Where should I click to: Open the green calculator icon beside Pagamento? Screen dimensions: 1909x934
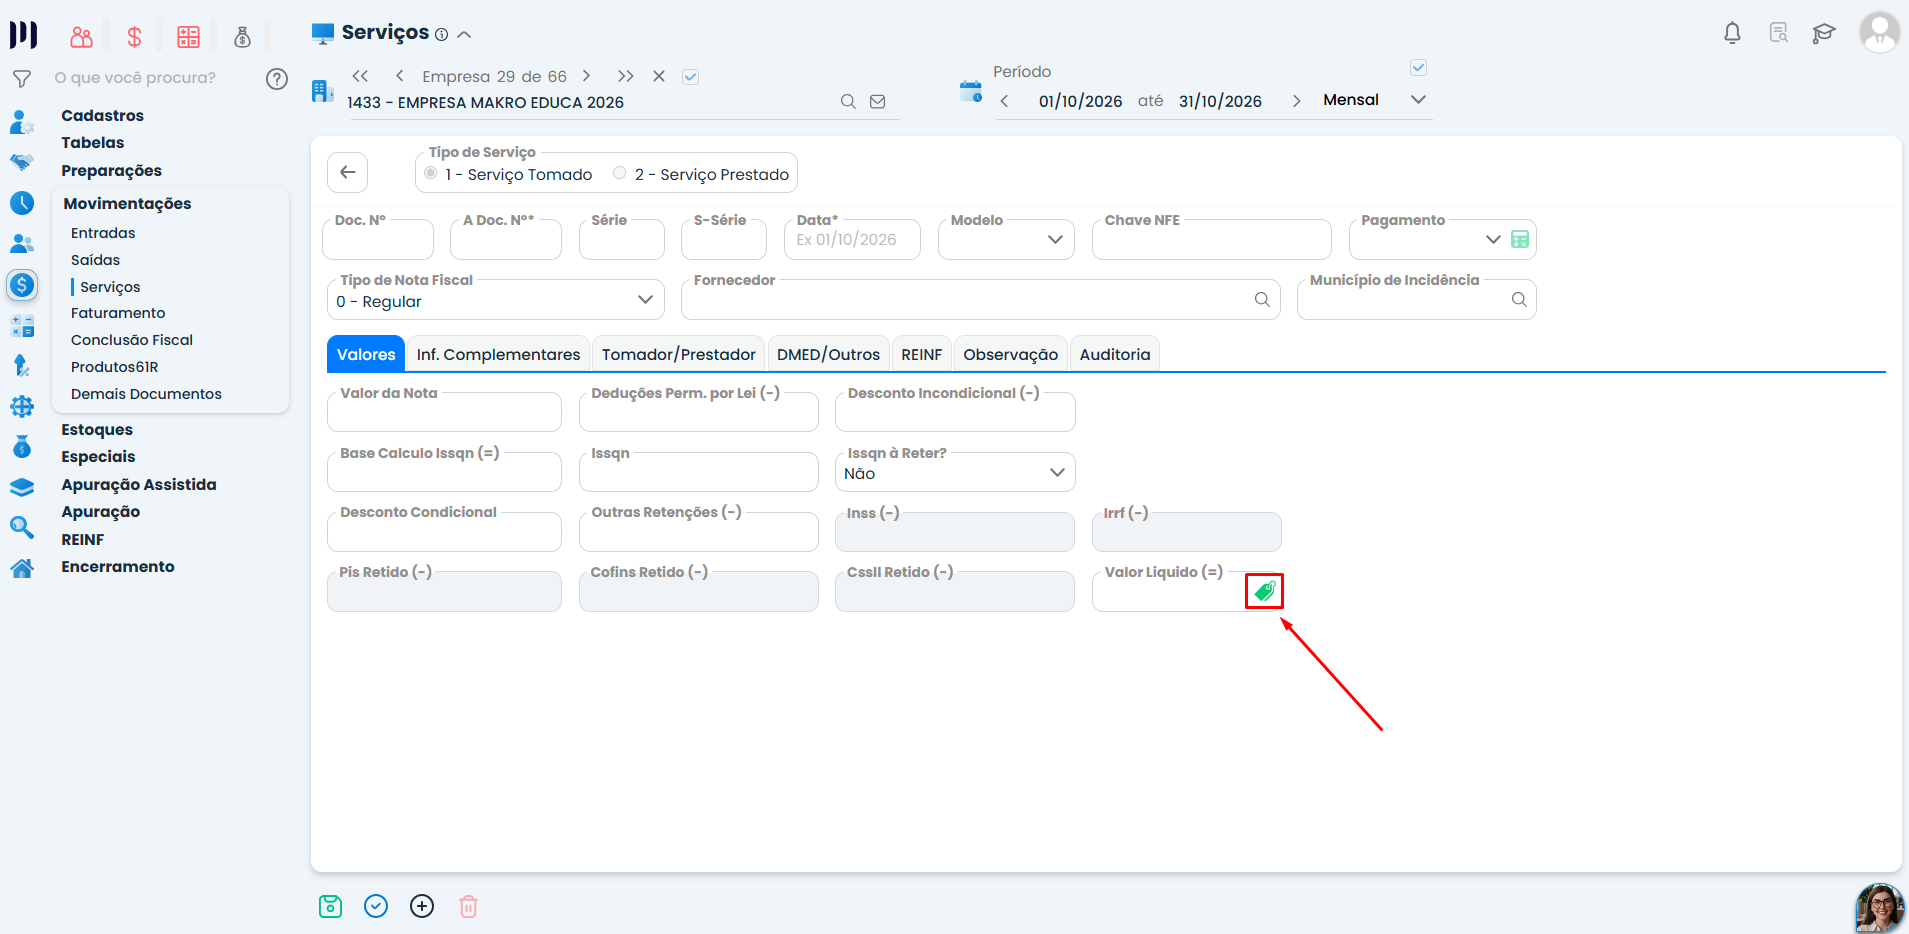1520,239
